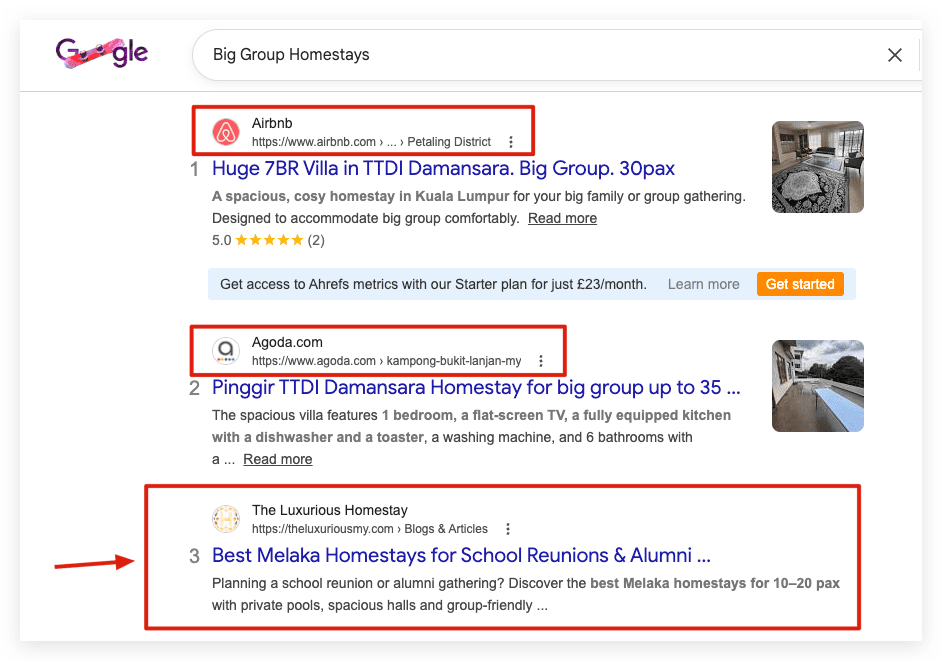The width and height of the screenshot is (942, 661).
Task: Click Read more on Airbnb snippet
Action: tap(562, 218)
